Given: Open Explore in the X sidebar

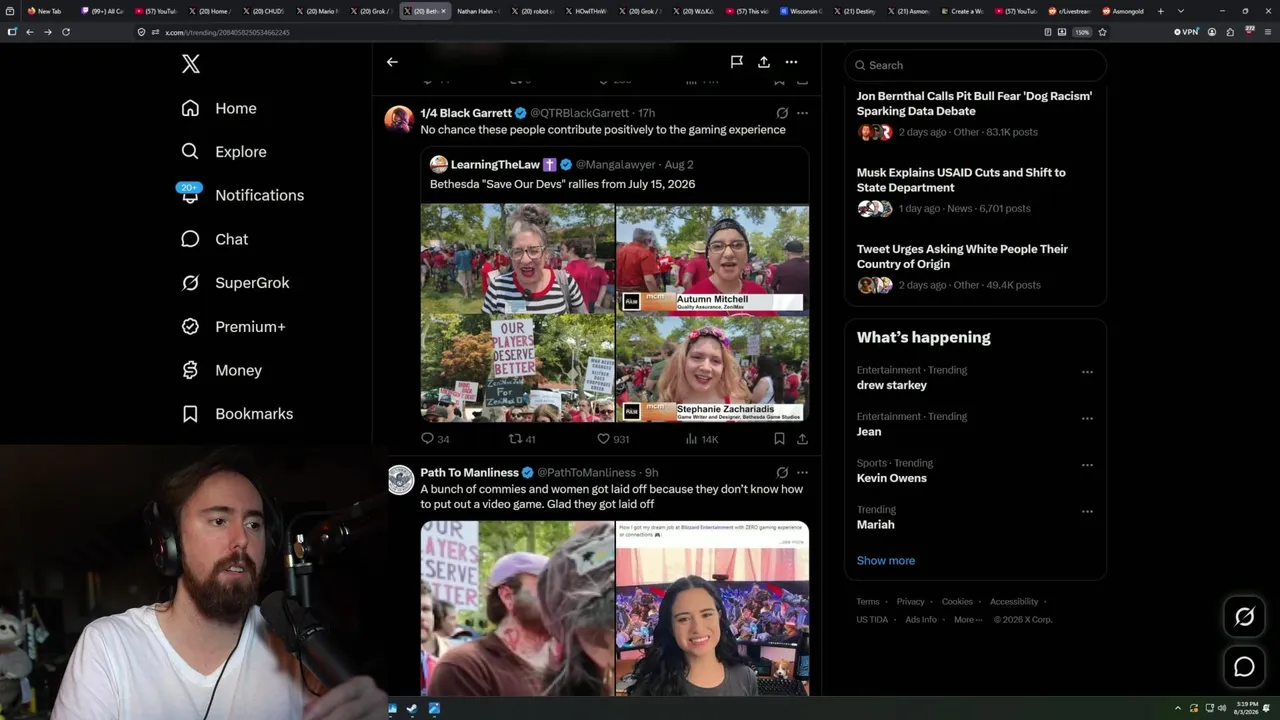Looking at the screenshot, I should 224,152.
